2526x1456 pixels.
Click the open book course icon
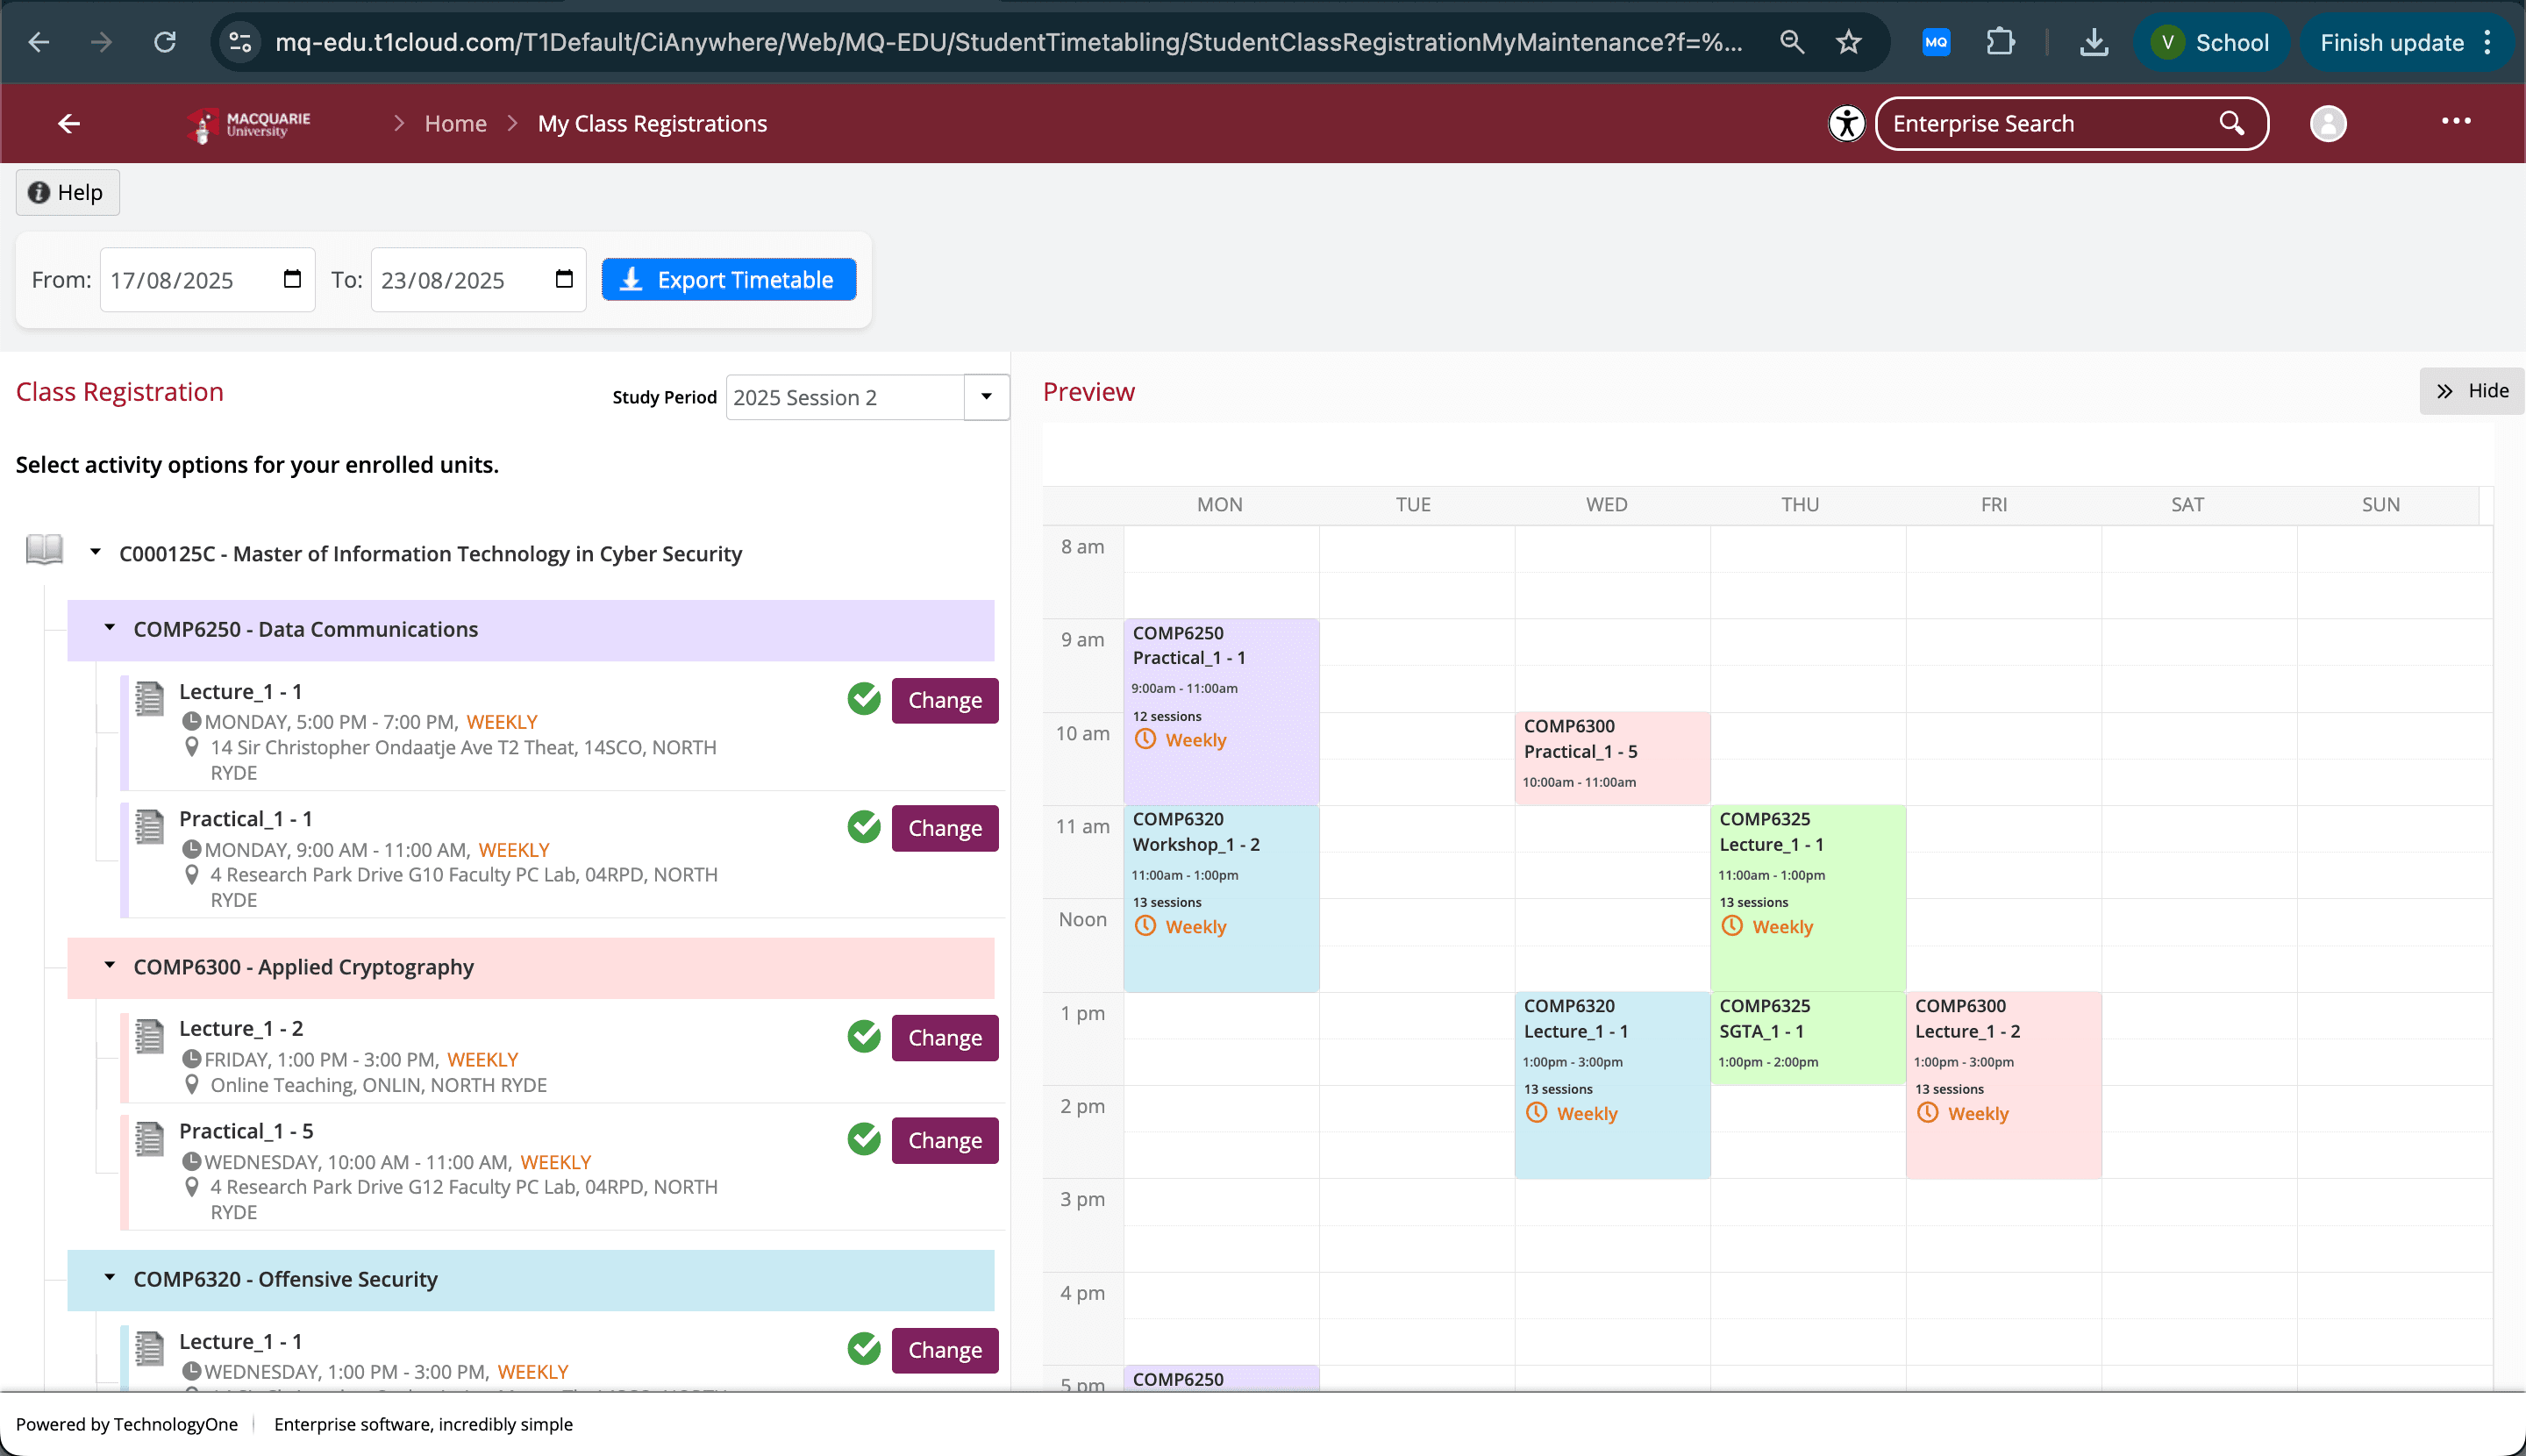coord(44,549)
